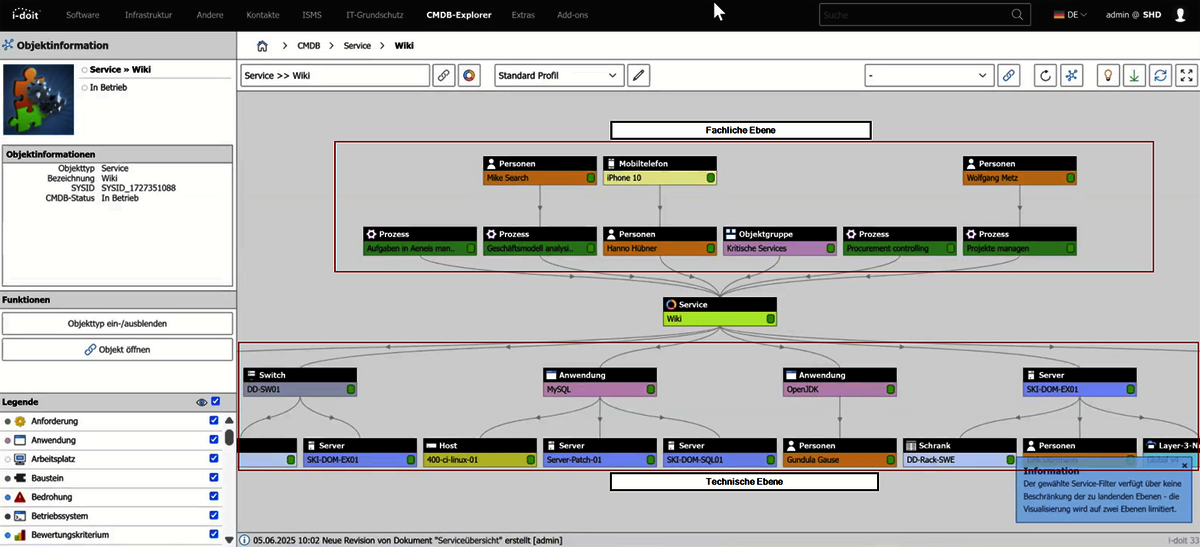Screen dimensions: 1200x547
Task: Close the Information popup
Action: [x=1185, y=465]
